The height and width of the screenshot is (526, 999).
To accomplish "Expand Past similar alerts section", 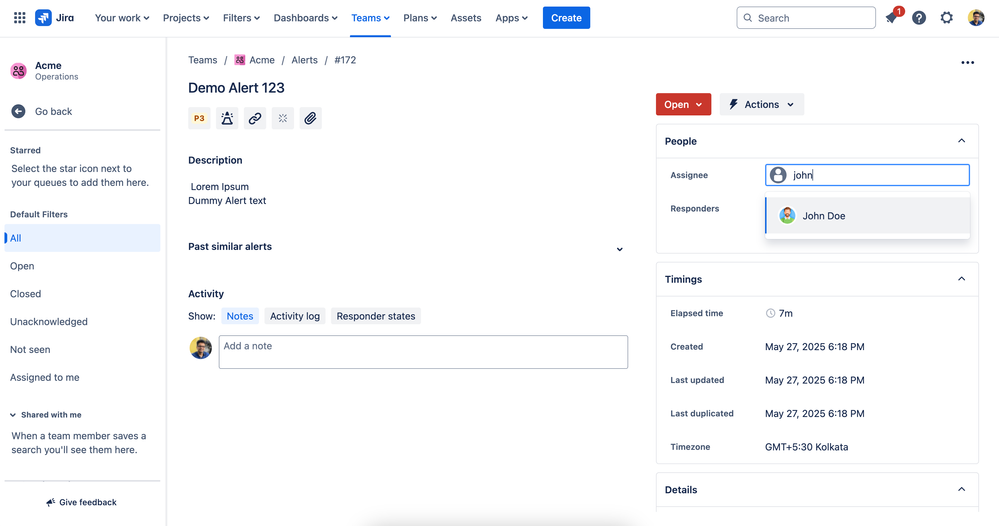I will pyautogui.click(x=619, y=249).
